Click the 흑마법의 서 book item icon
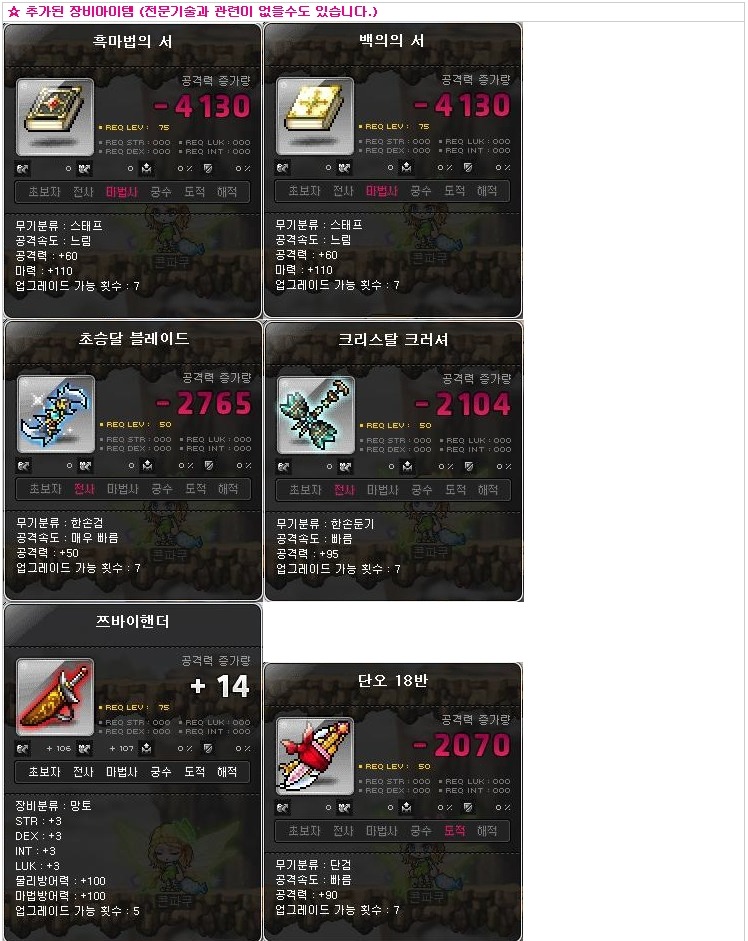 point(55,116)
